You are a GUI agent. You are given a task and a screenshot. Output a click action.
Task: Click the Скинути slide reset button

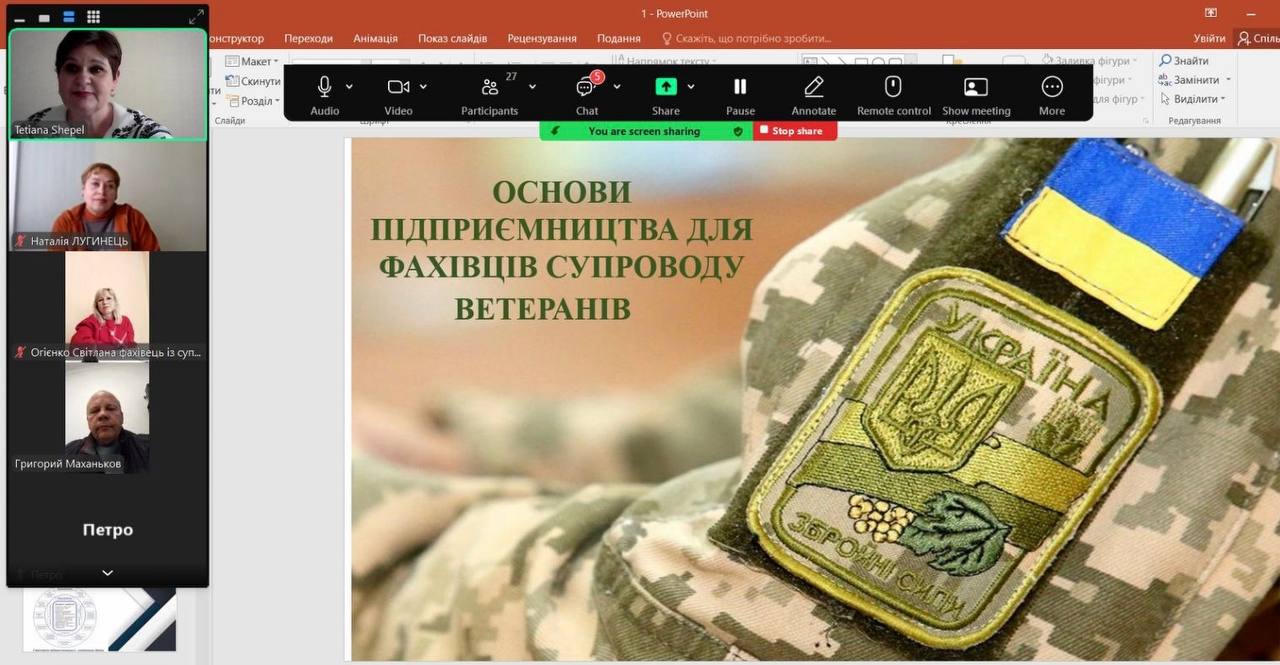[253, 81]
